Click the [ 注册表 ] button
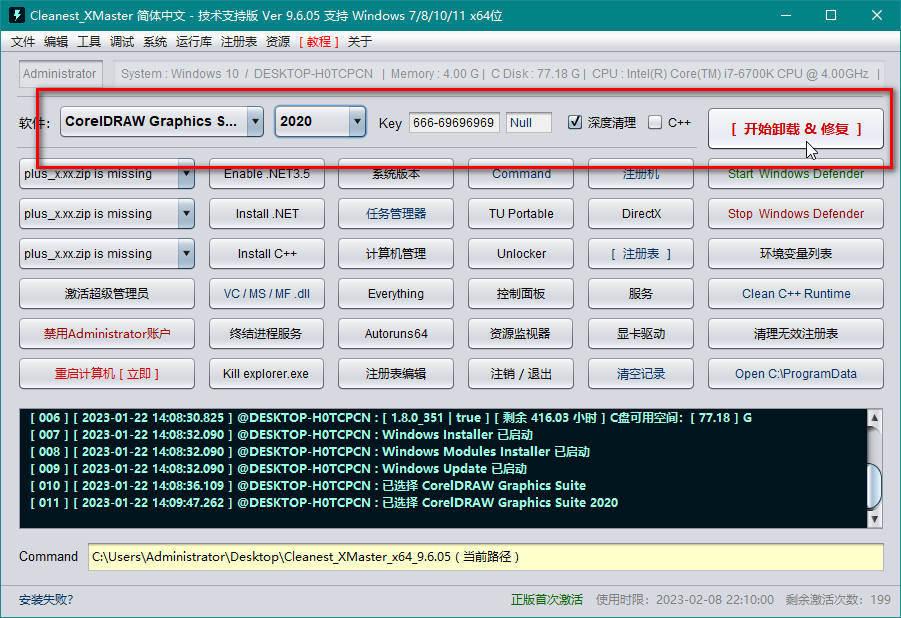Viewport: 901px width, 618px height. (641, 254)
